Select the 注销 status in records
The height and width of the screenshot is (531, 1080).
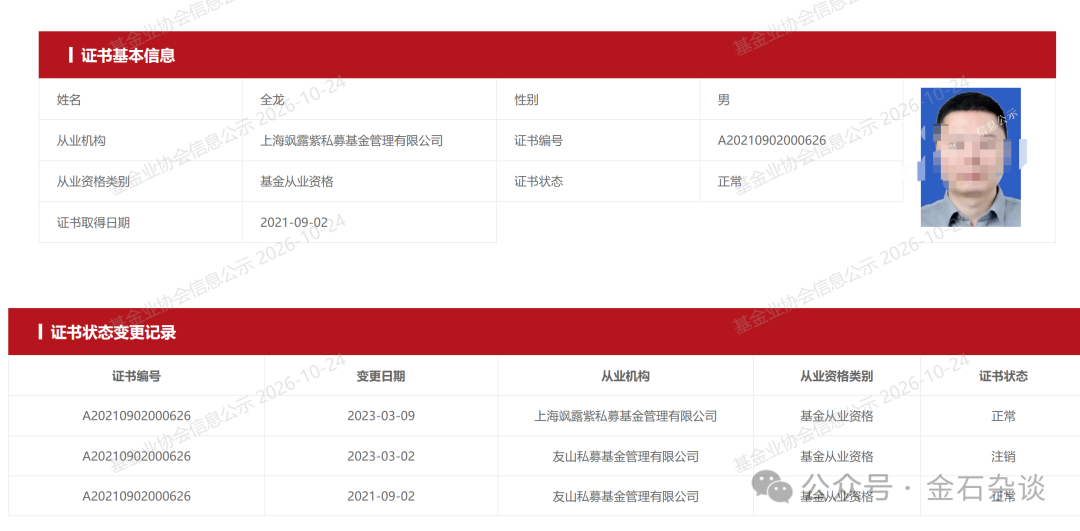pos(1004,456)
